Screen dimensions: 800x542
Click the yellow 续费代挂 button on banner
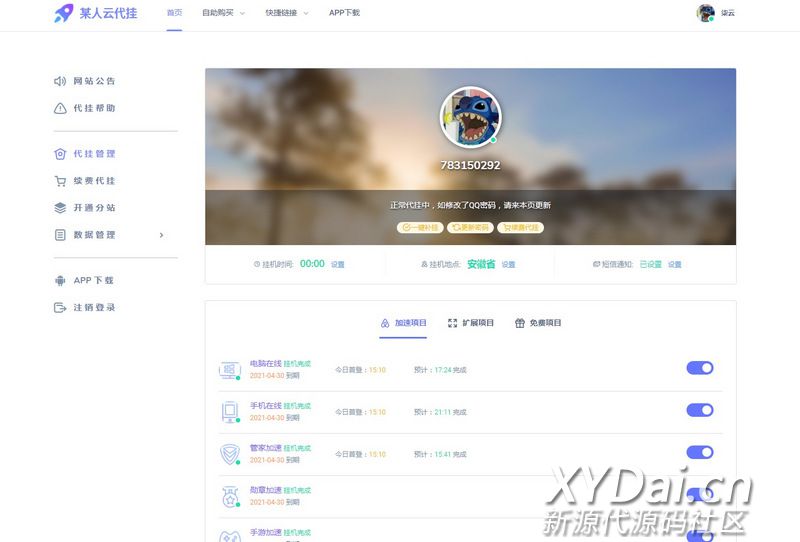click(x=520, y=228)
